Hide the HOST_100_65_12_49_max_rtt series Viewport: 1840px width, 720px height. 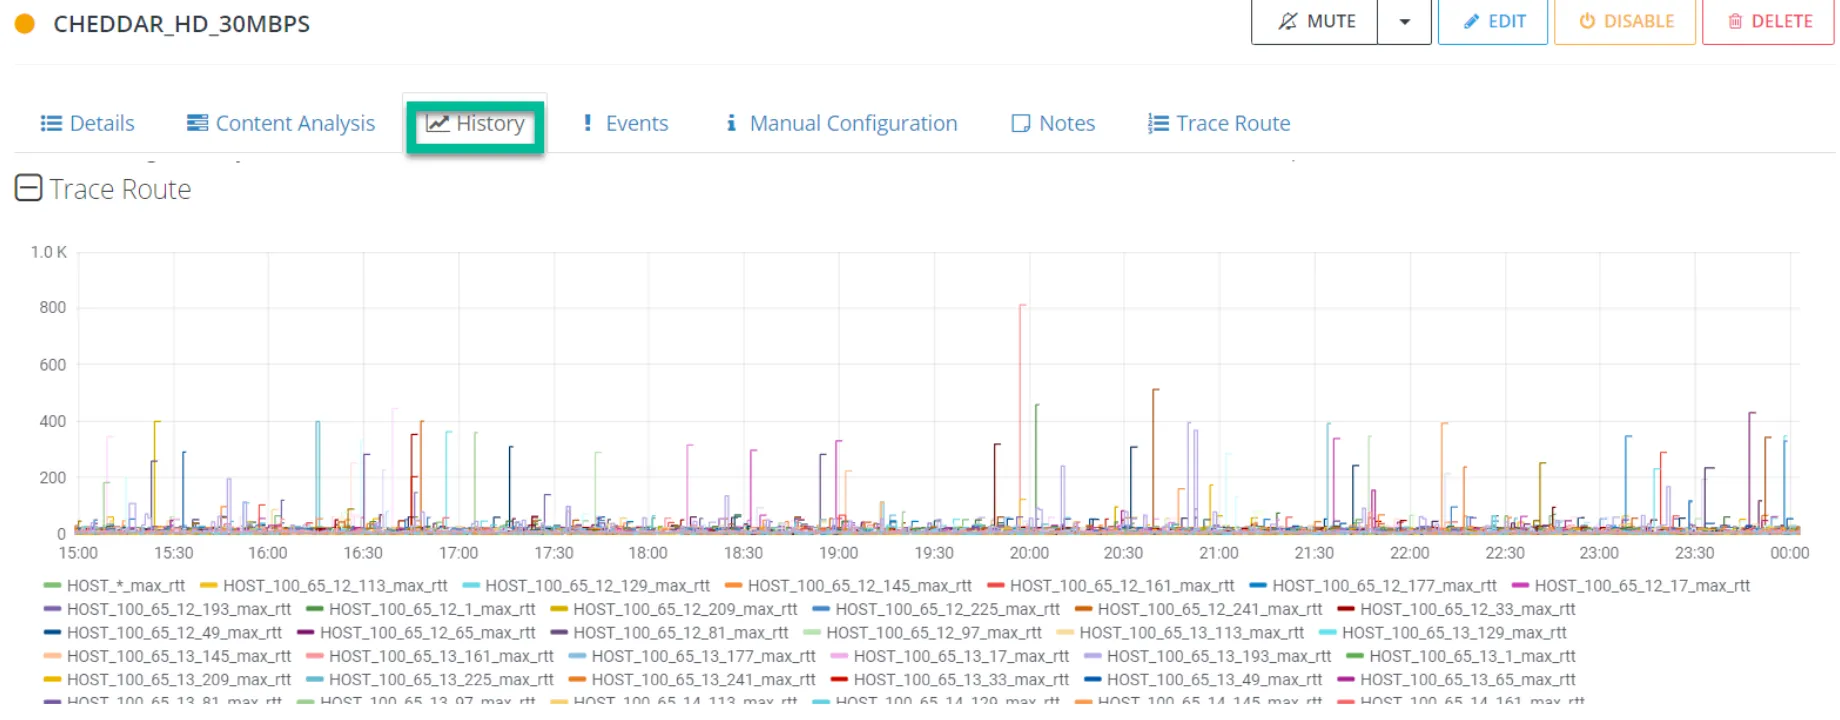click(x=163, y=633)
